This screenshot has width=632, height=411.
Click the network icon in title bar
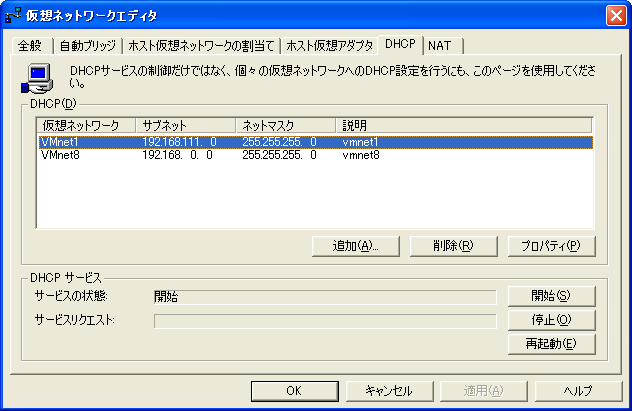click(x=13, y=15)
